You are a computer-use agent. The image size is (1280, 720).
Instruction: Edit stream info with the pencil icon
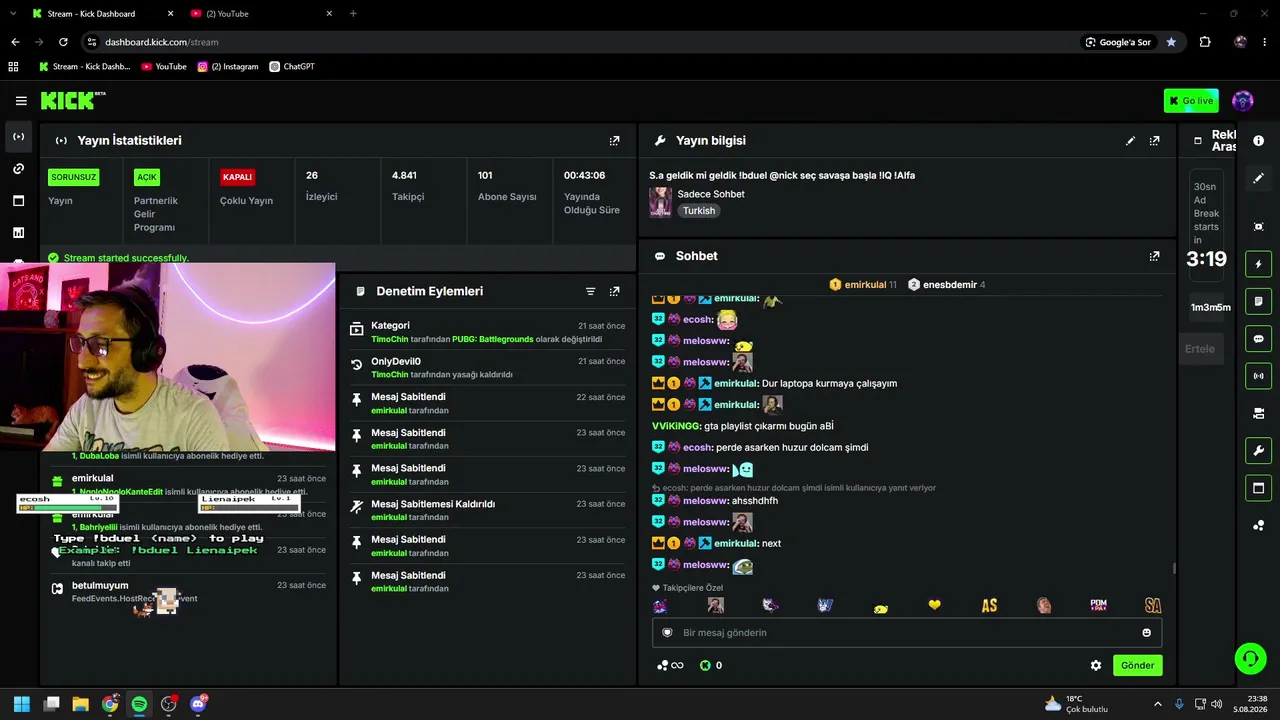pyautogui.click(x=1130, y=141)
